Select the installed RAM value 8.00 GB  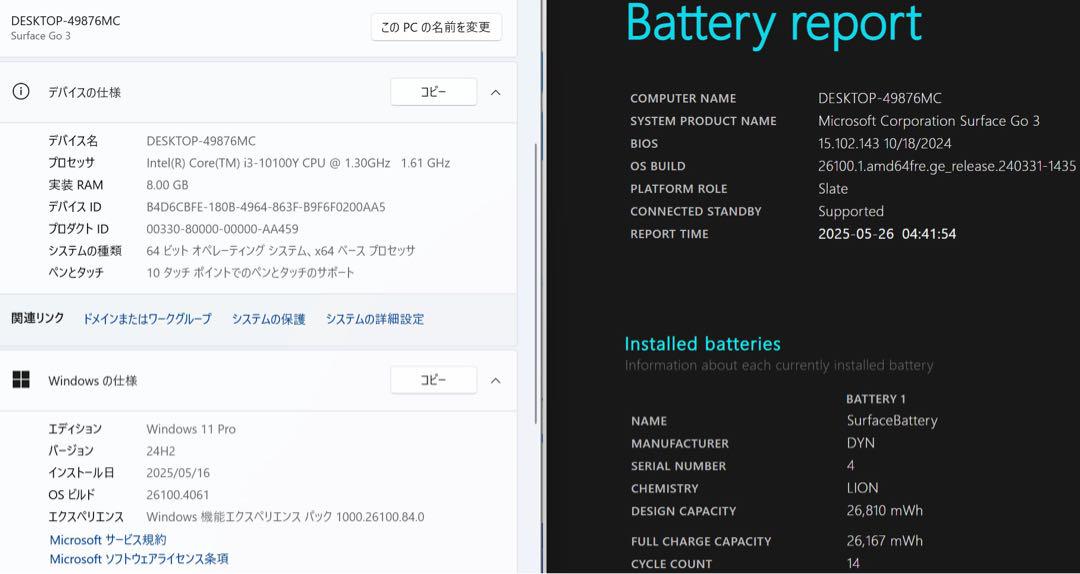(167, 185)
